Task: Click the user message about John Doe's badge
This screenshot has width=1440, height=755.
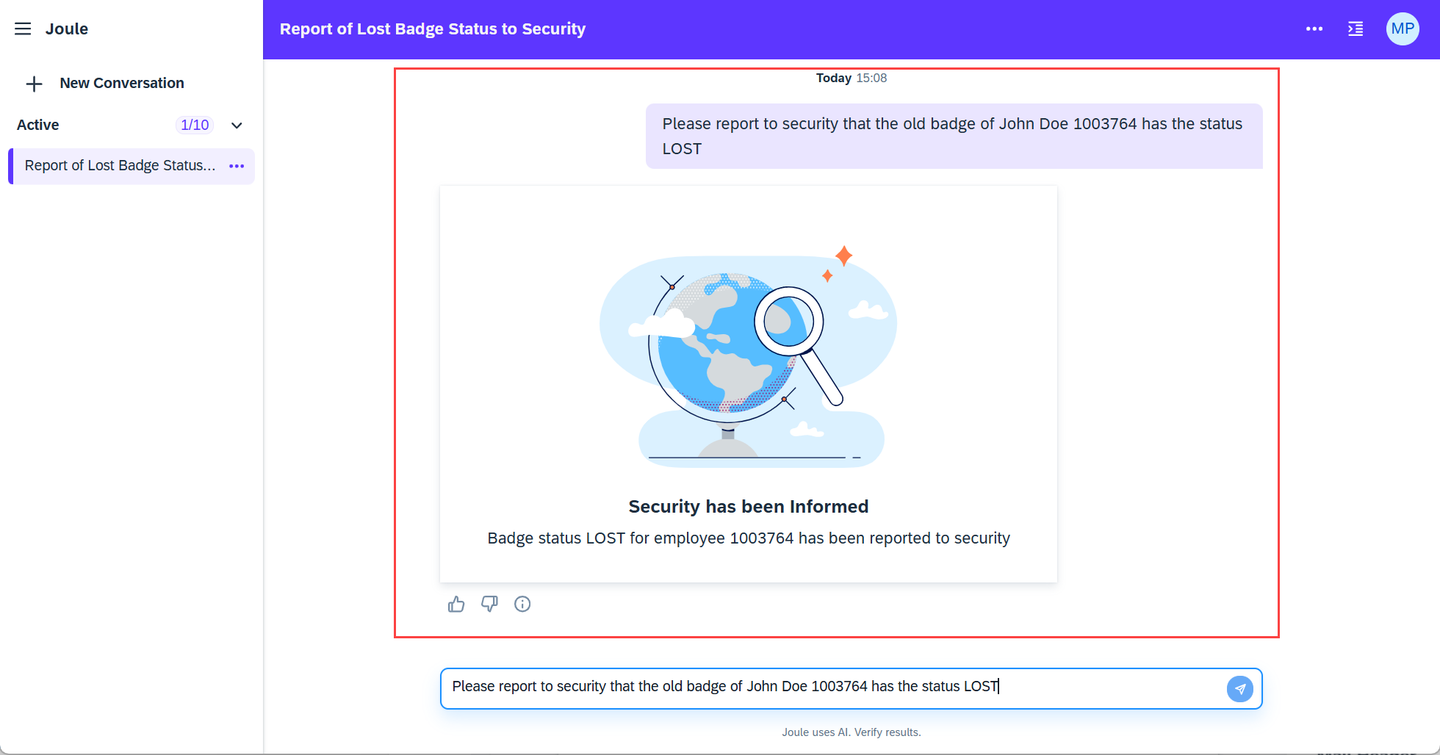Action: [953, 136]
